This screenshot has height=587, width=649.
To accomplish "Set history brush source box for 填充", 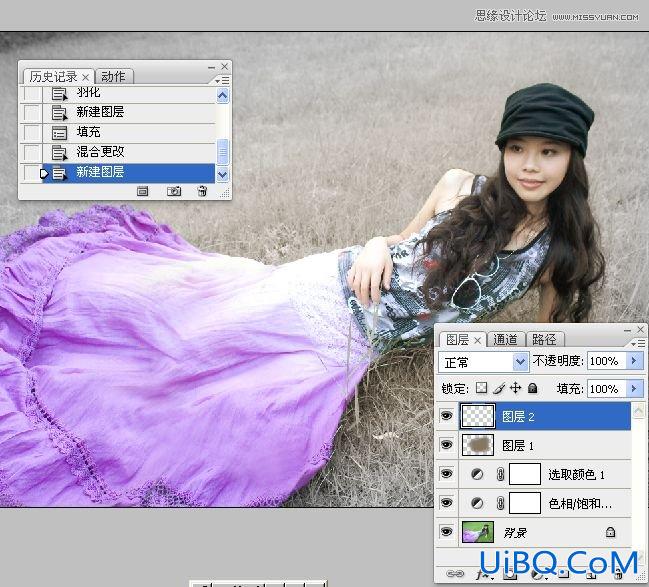I will pos(32,133).
